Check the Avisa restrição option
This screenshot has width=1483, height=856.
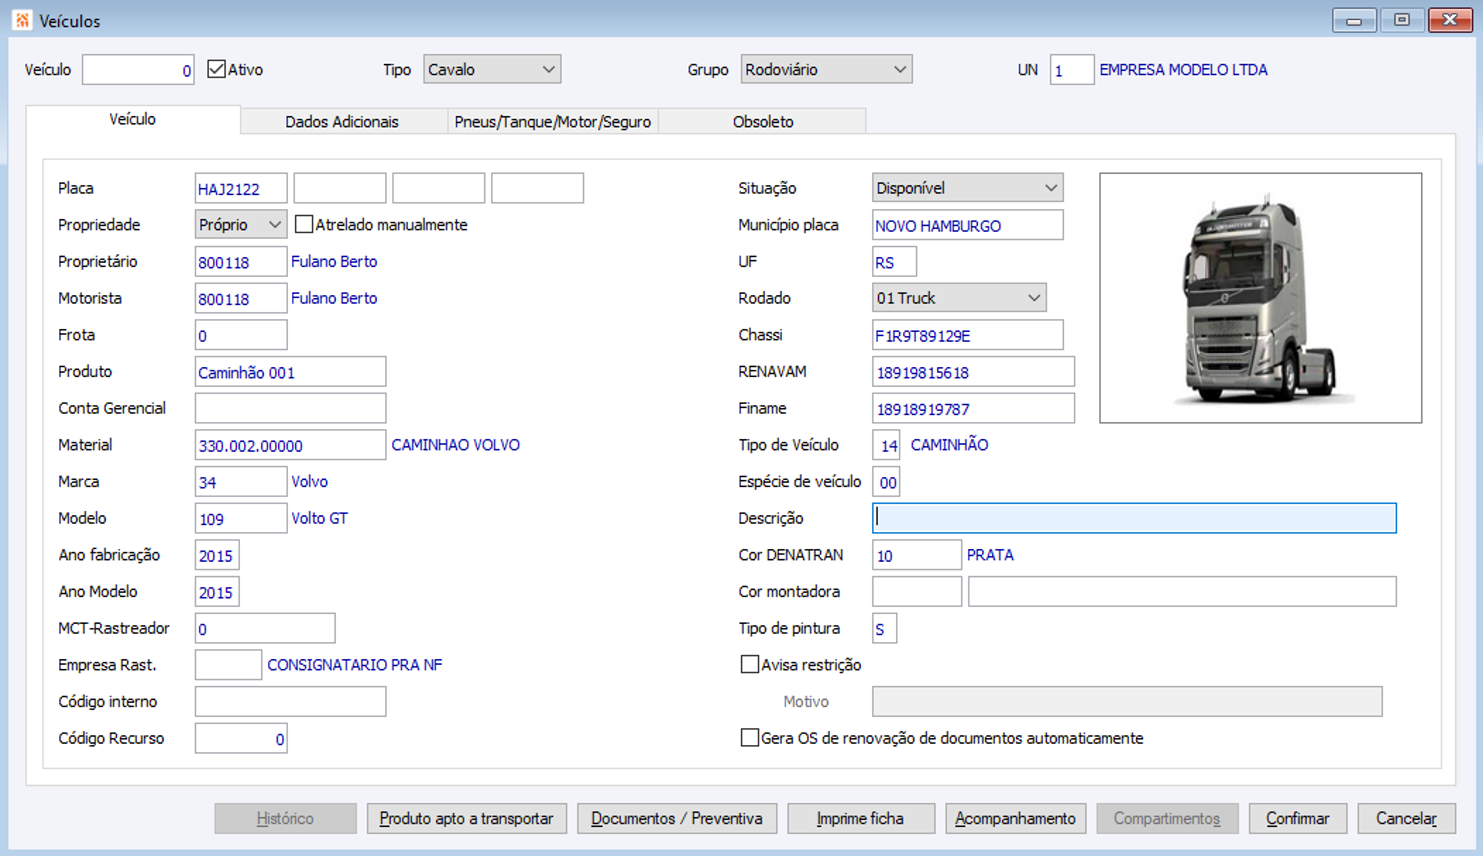point(749,665)
